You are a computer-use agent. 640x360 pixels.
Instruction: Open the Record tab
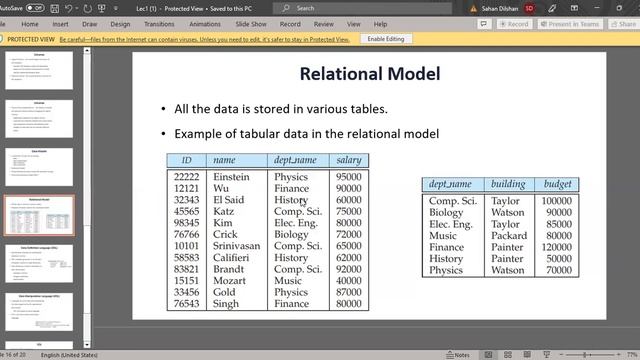290,24
